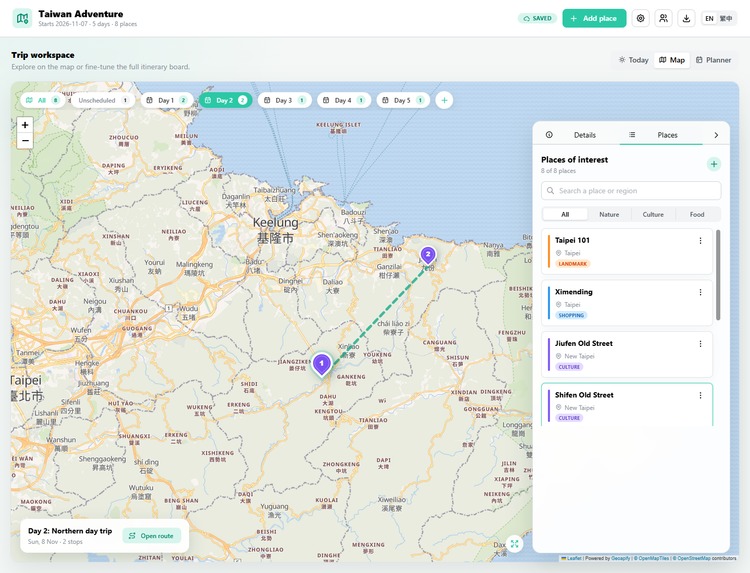Collapse side panel with right chevron

click(x=716, y=135)
